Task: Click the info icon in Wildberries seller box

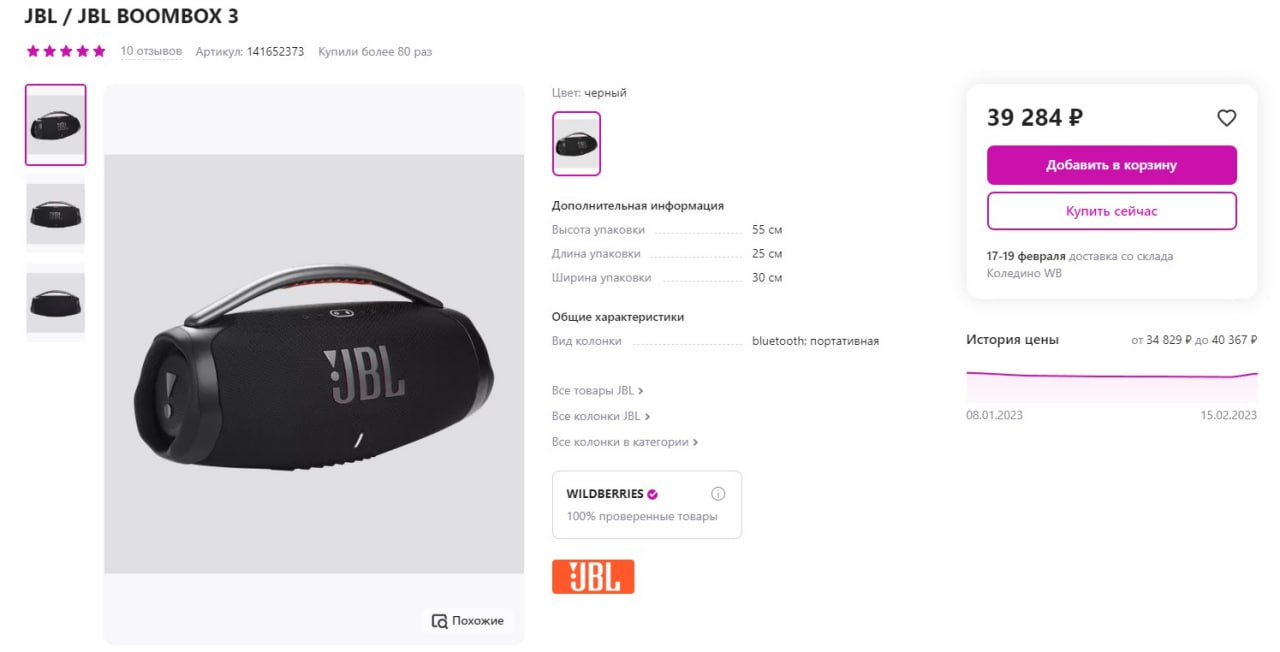Action: (718, 494)
